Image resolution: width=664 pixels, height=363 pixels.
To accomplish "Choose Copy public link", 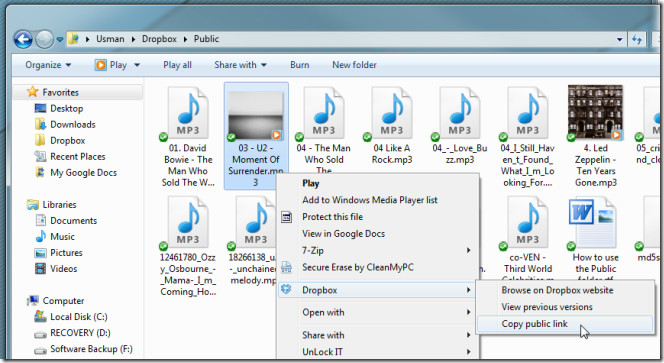I will [x=565, y=324].
